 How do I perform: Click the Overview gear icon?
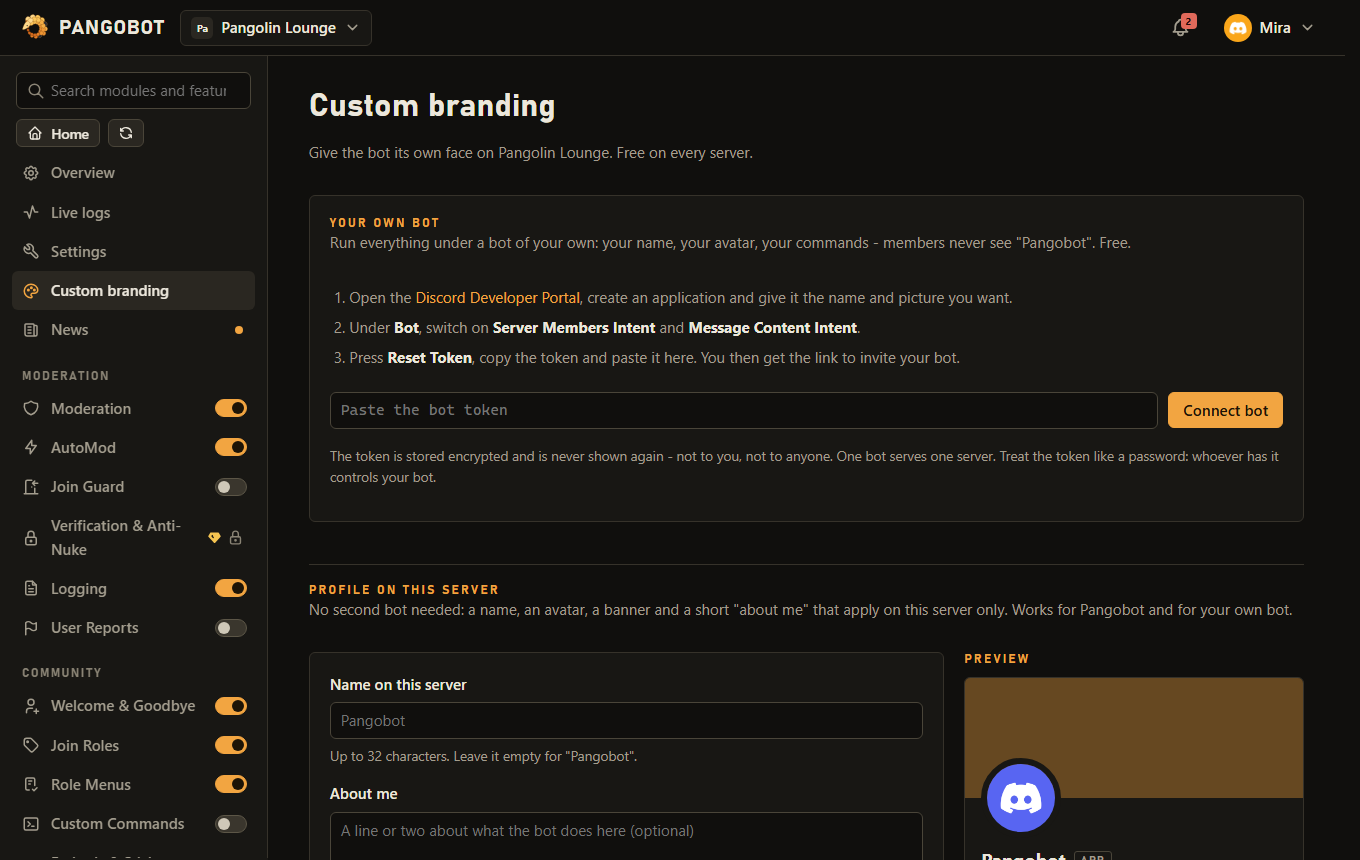pyautogui.click(x=31, y=173)
